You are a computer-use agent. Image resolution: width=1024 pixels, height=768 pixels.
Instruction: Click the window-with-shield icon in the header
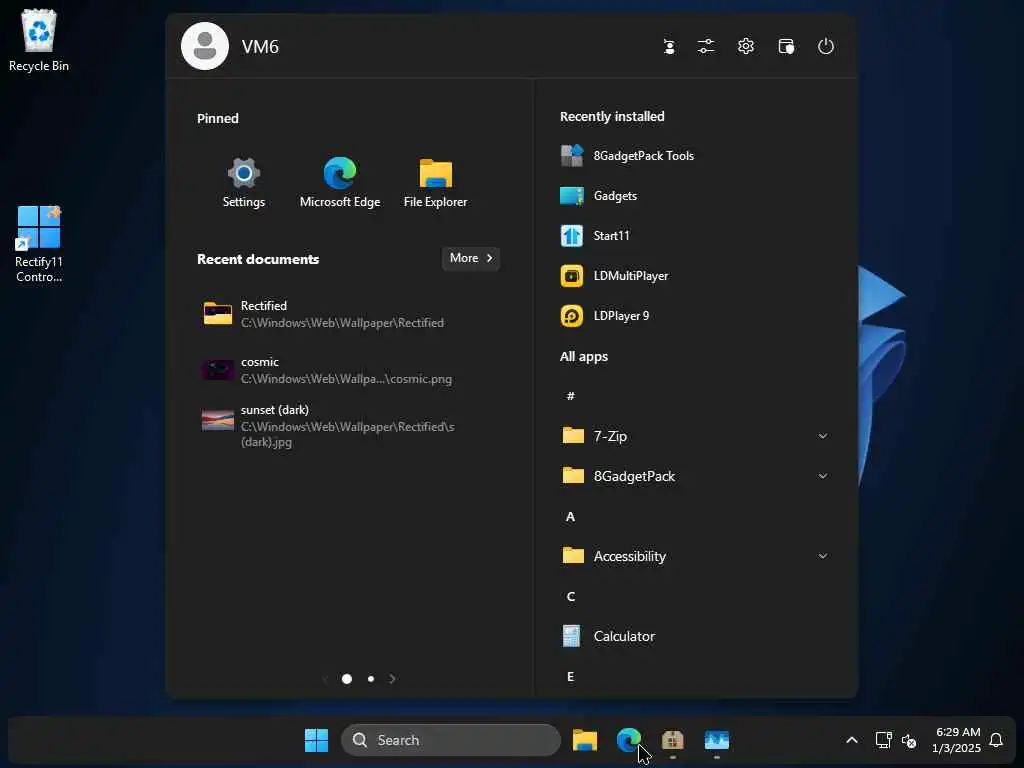click(786, 46)
